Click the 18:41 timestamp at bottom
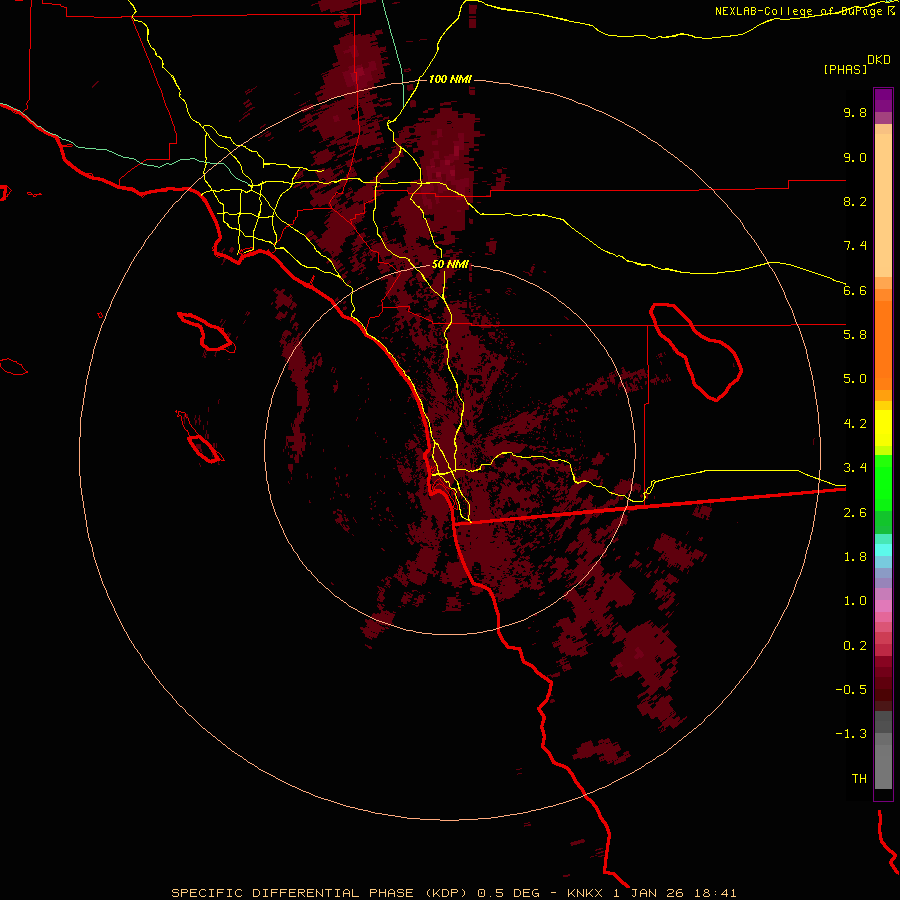900x900 pixels. [716, 893]
